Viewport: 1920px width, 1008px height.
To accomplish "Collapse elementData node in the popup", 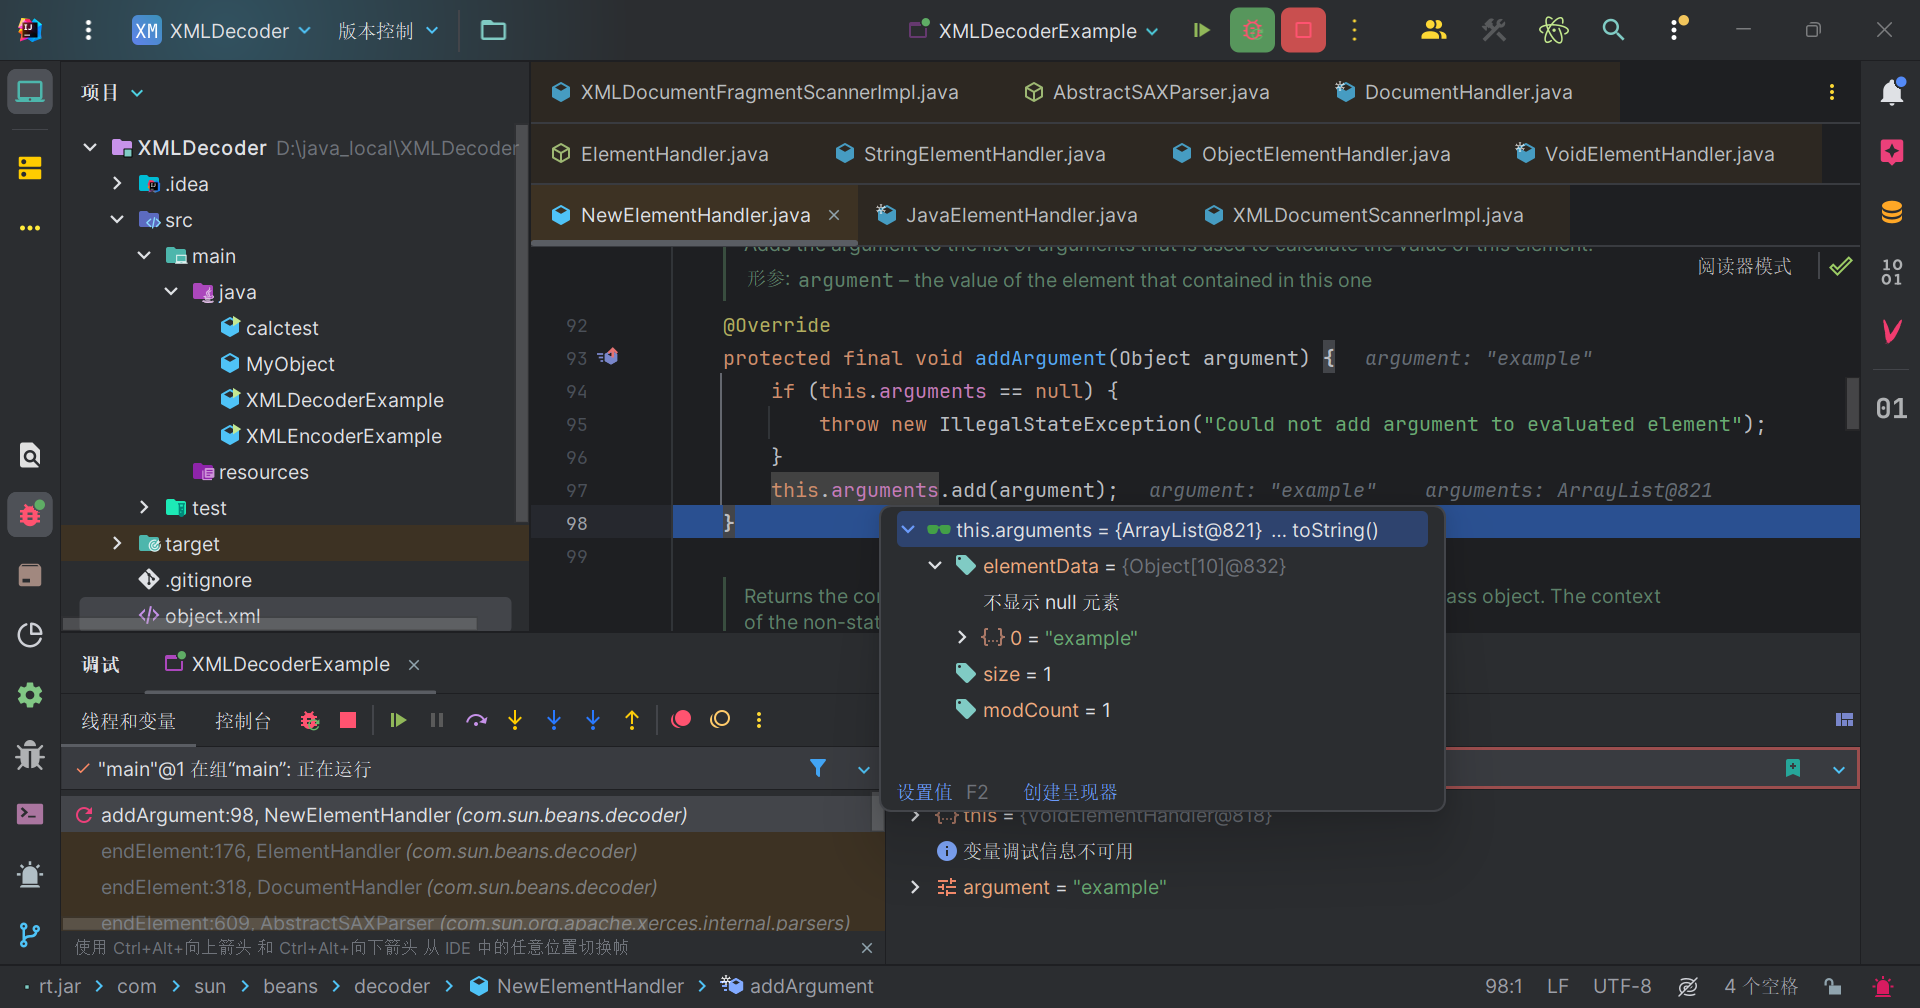I will (x=935, y=566).
